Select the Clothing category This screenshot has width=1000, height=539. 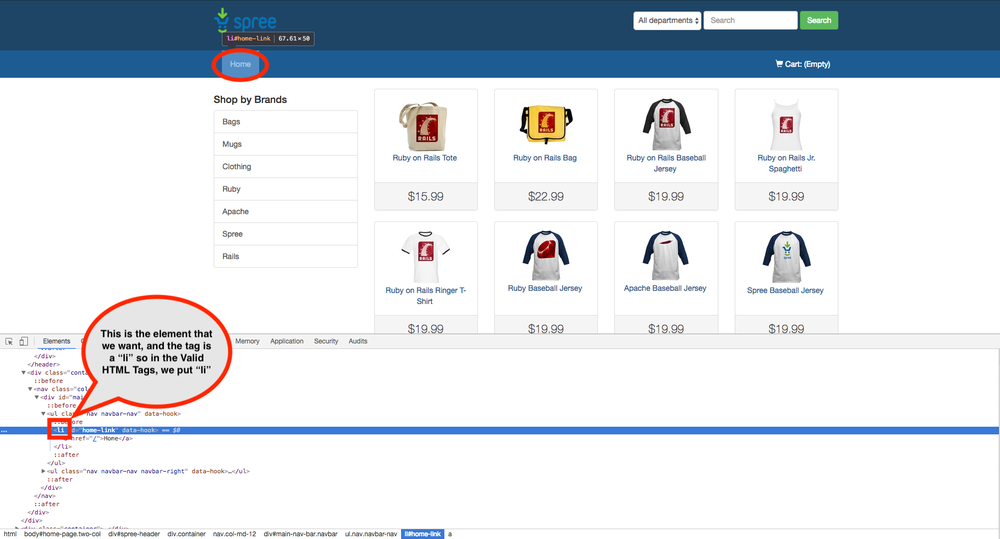click(x=286, y=166)
